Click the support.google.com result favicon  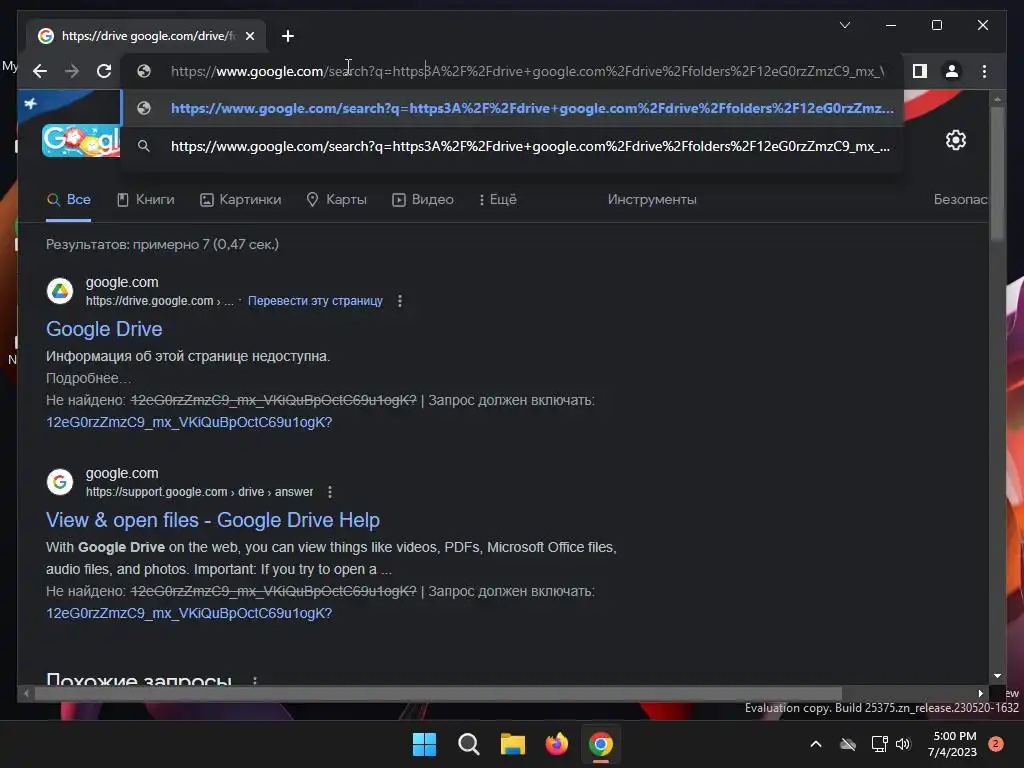(x=60, y=482)
